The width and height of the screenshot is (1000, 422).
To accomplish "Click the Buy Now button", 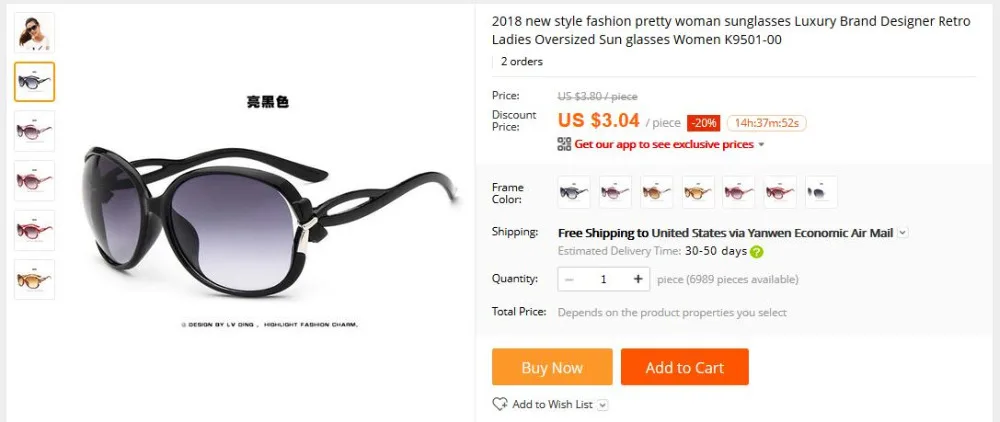I will pos(552,367).
